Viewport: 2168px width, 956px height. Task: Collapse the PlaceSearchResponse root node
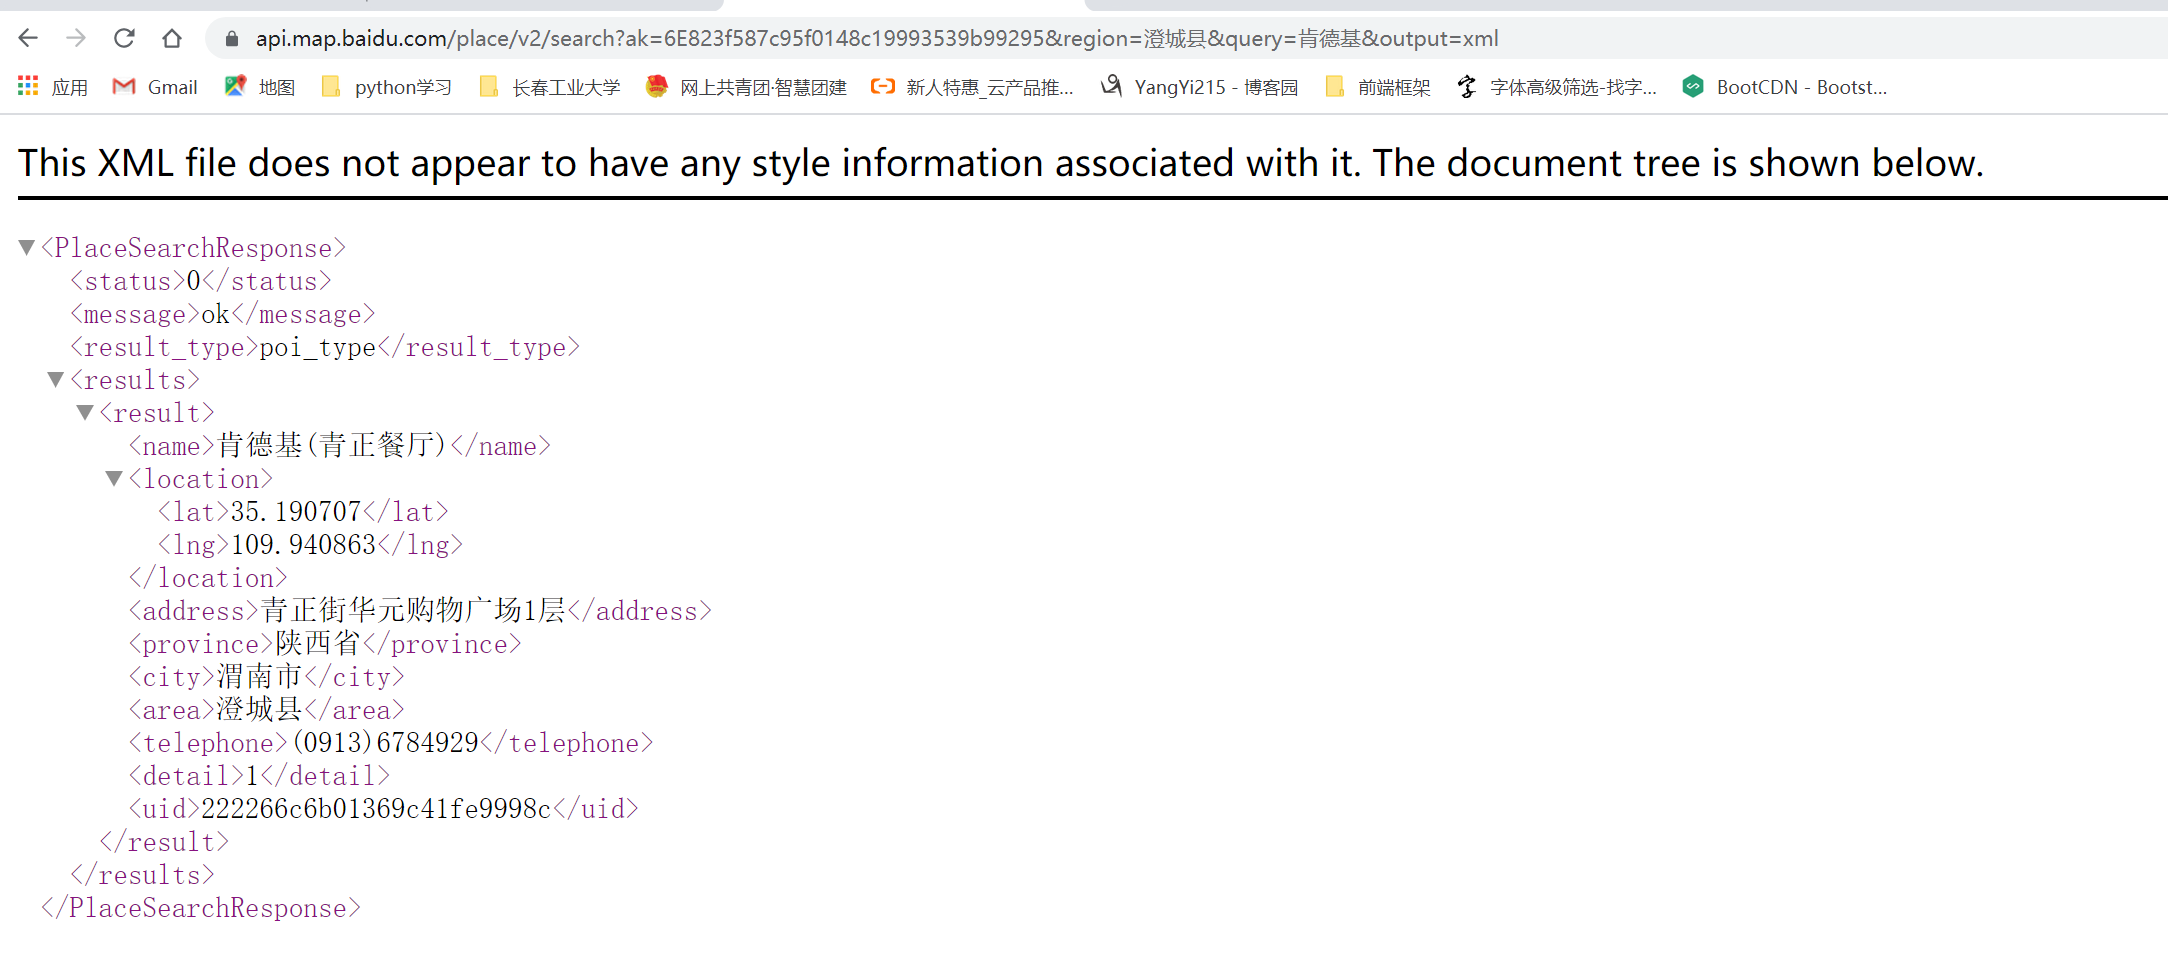[x=27, y=247]
